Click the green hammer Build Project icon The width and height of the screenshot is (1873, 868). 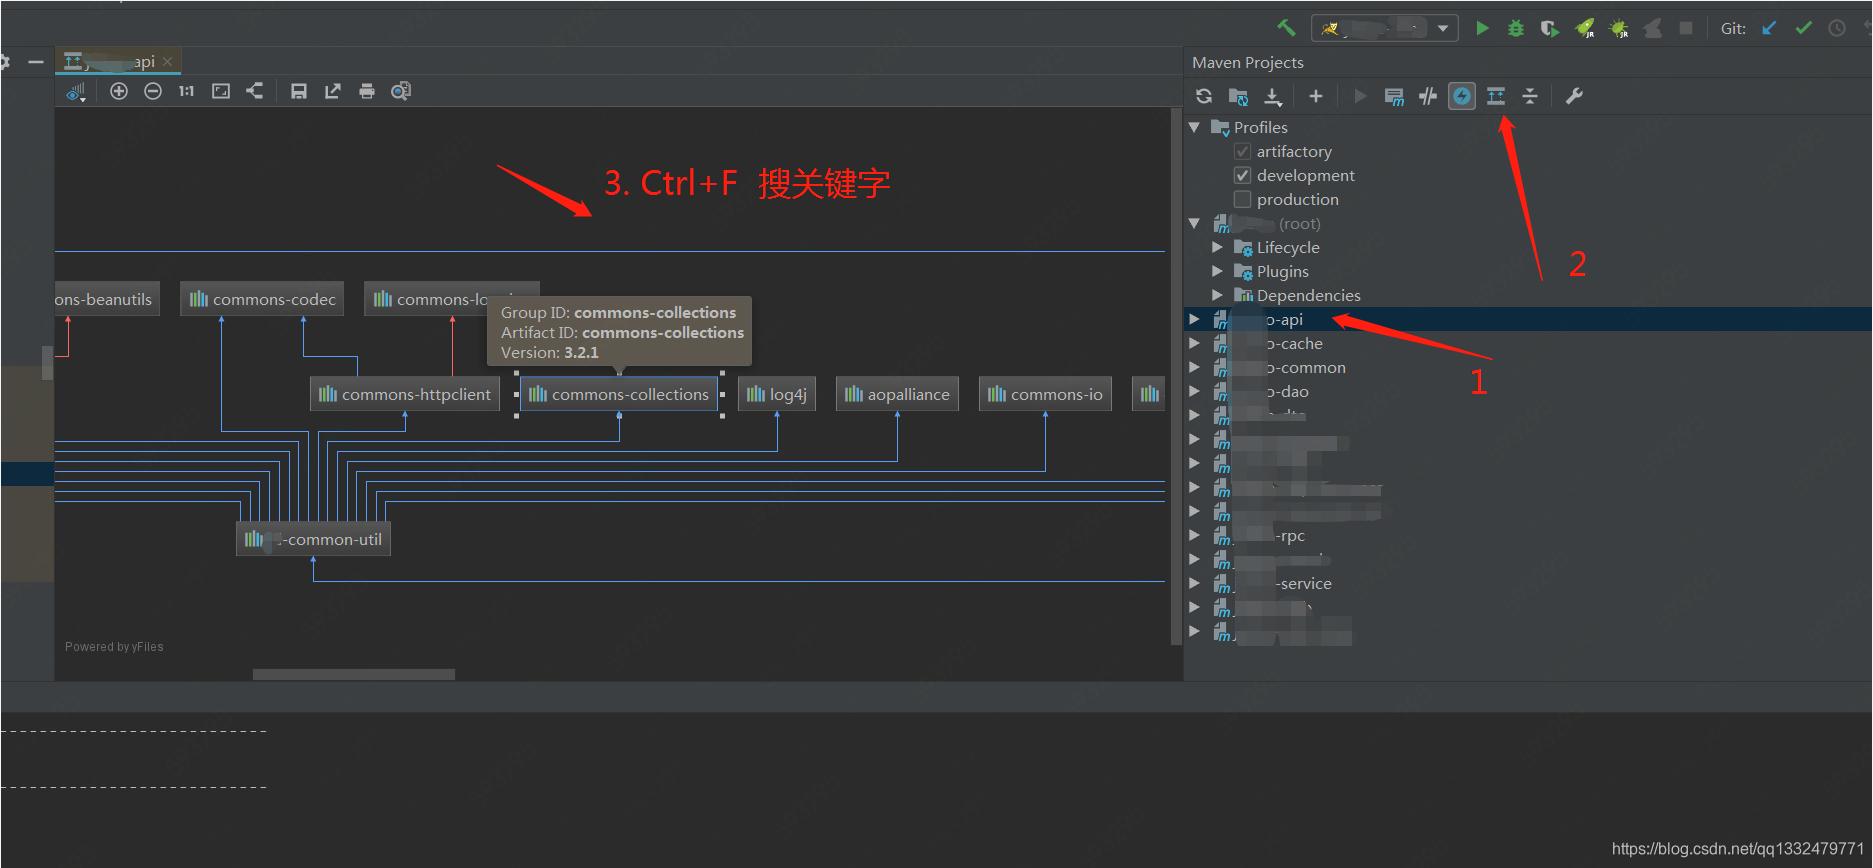click(1286, 28)
